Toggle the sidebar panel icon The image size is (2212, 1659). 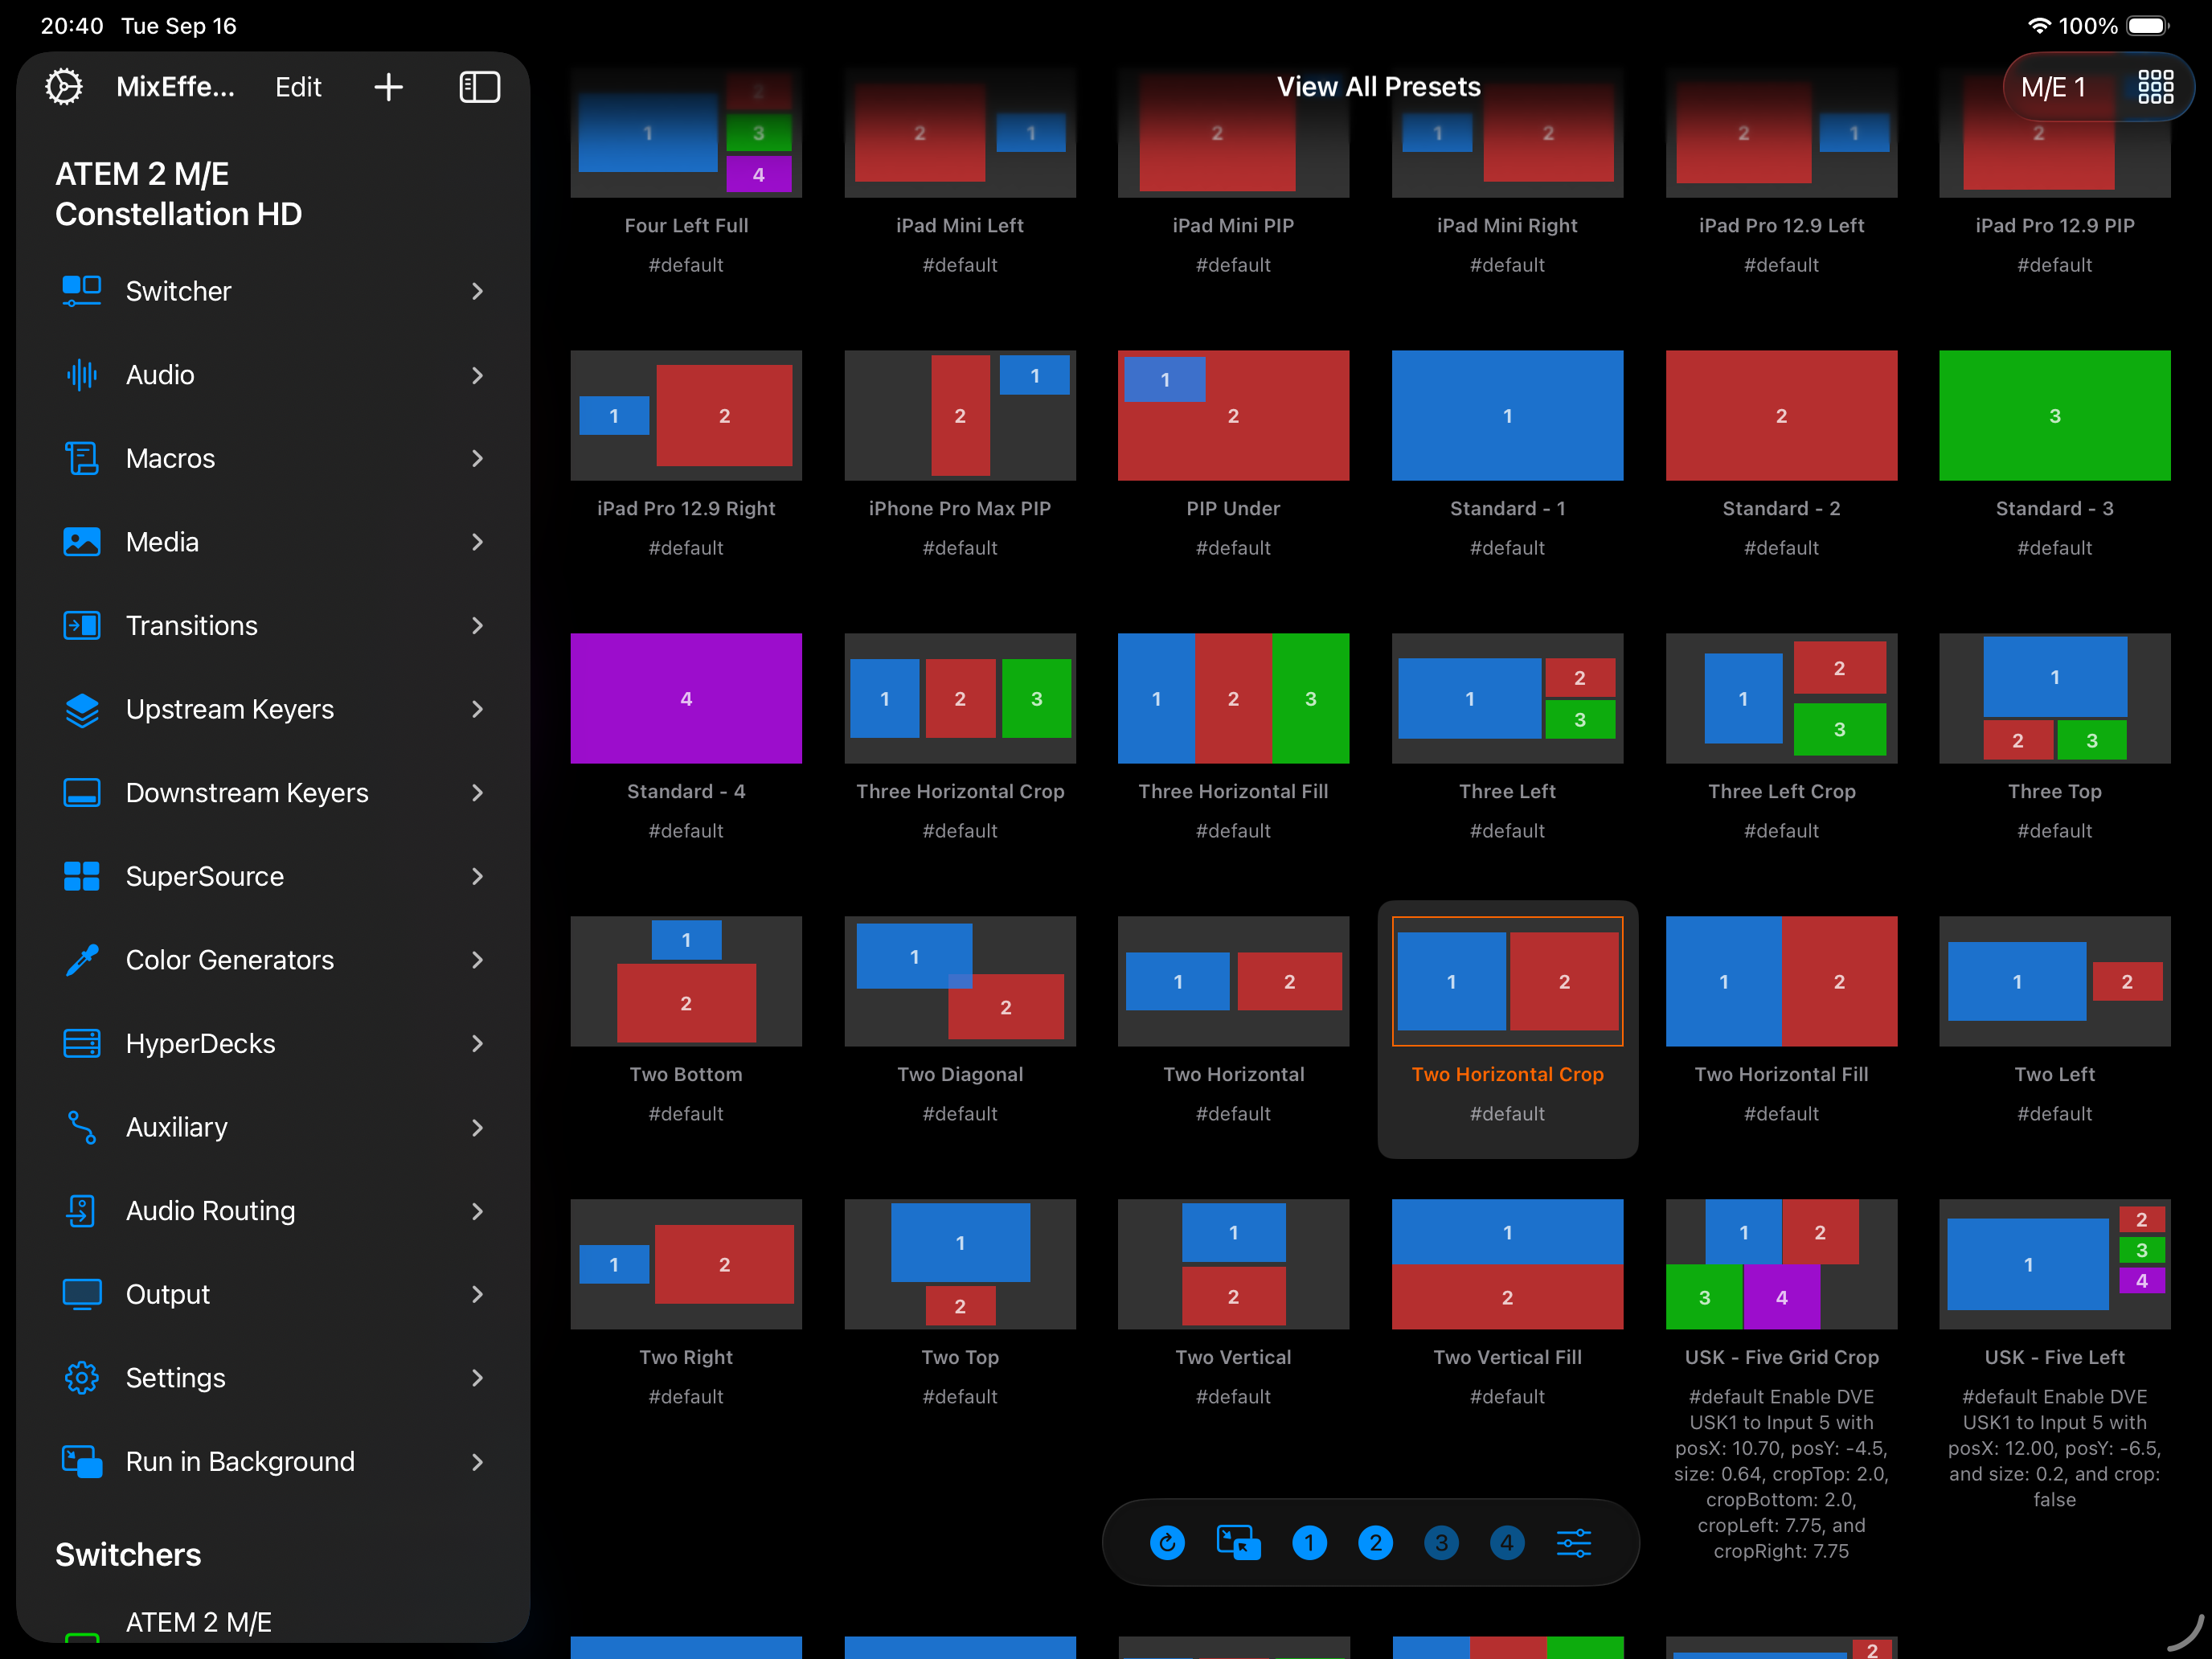click(x=479, y=87)
